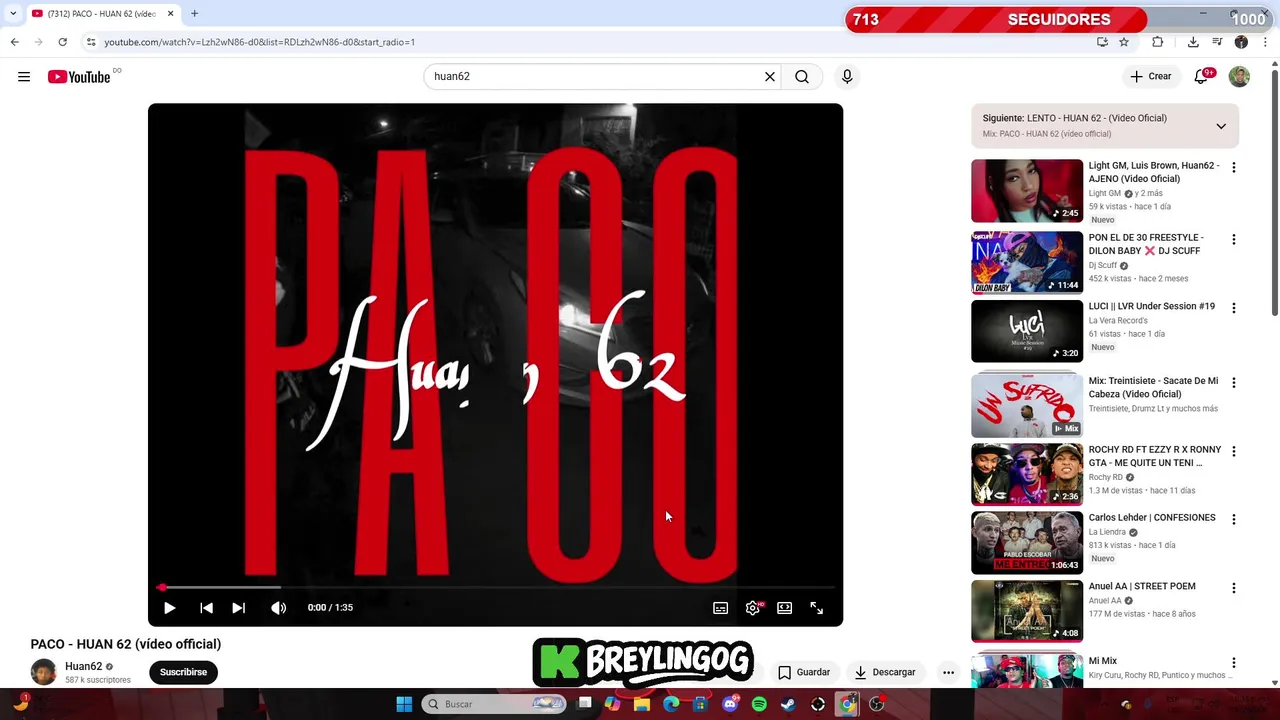This screenshot has width=1280, height=720.
Task: Switch to the PACO - HUAN 62 tab
Action: coord(100,14)
